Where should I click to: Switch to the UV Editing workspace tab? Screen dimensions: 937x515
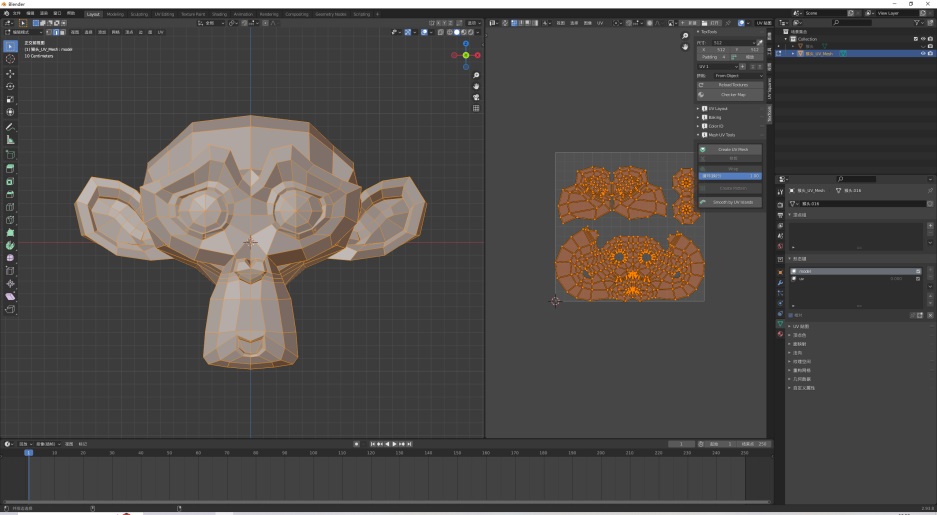[163, 14]
